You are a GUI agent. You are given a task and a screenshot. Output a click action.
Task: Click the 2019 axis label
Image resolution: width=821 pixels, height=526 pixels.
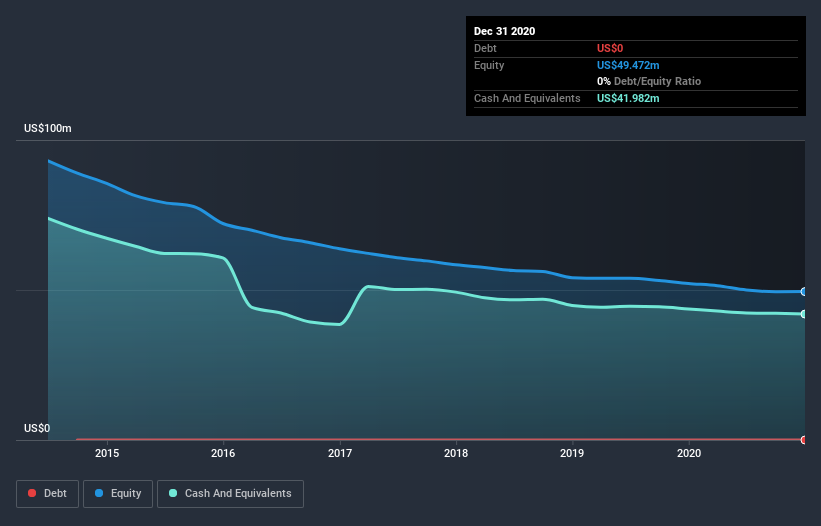[572, 453]
